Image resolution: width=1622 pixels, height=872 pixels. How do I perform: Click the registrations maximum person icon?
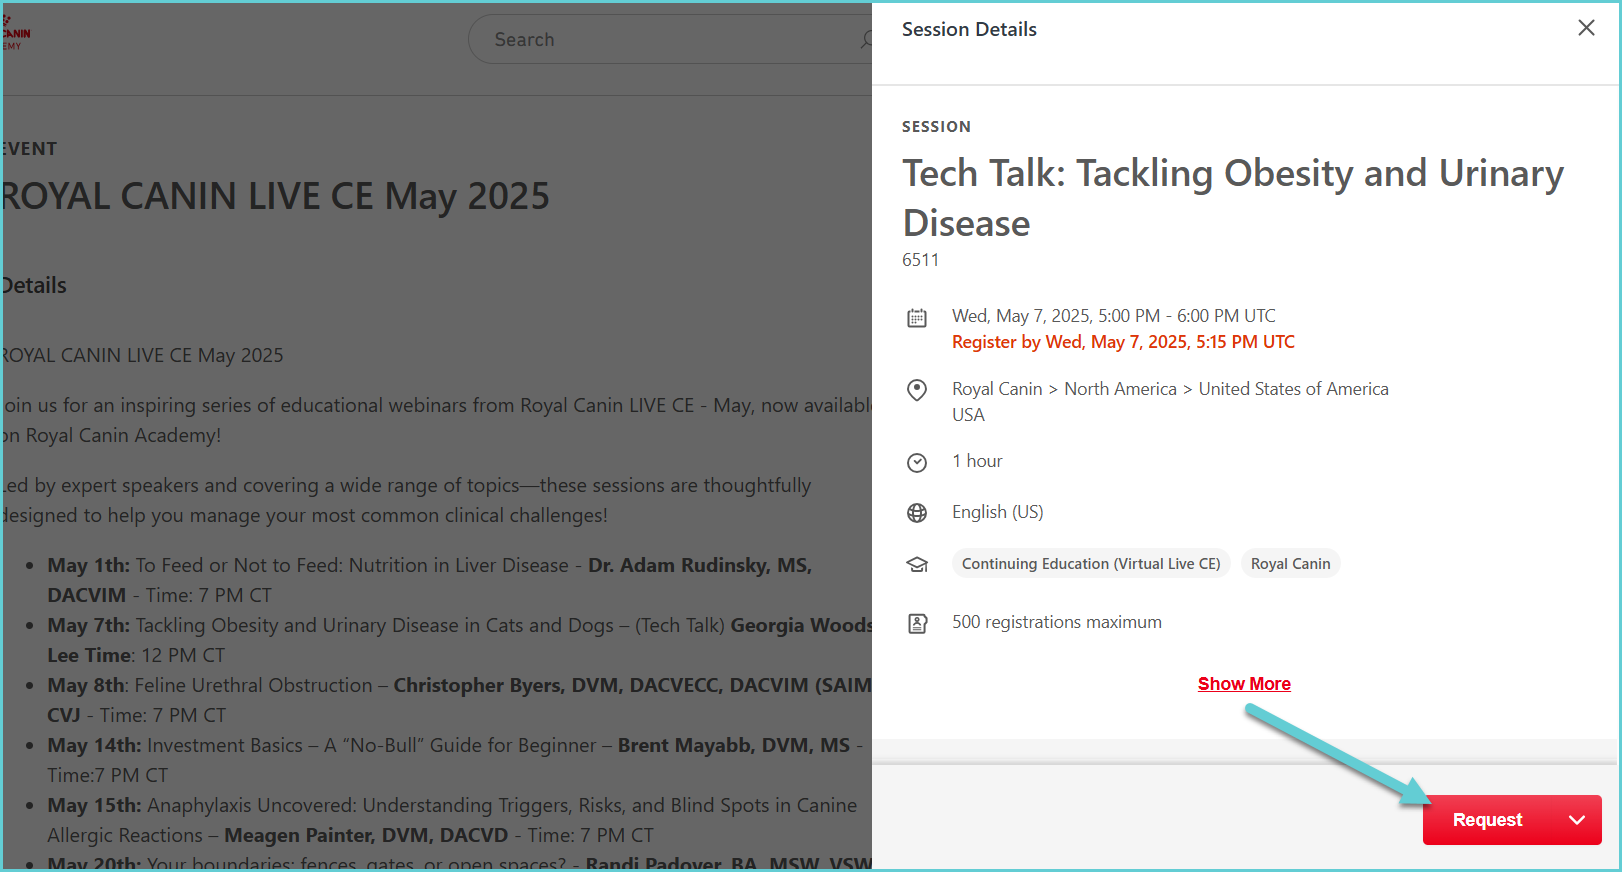917,624
